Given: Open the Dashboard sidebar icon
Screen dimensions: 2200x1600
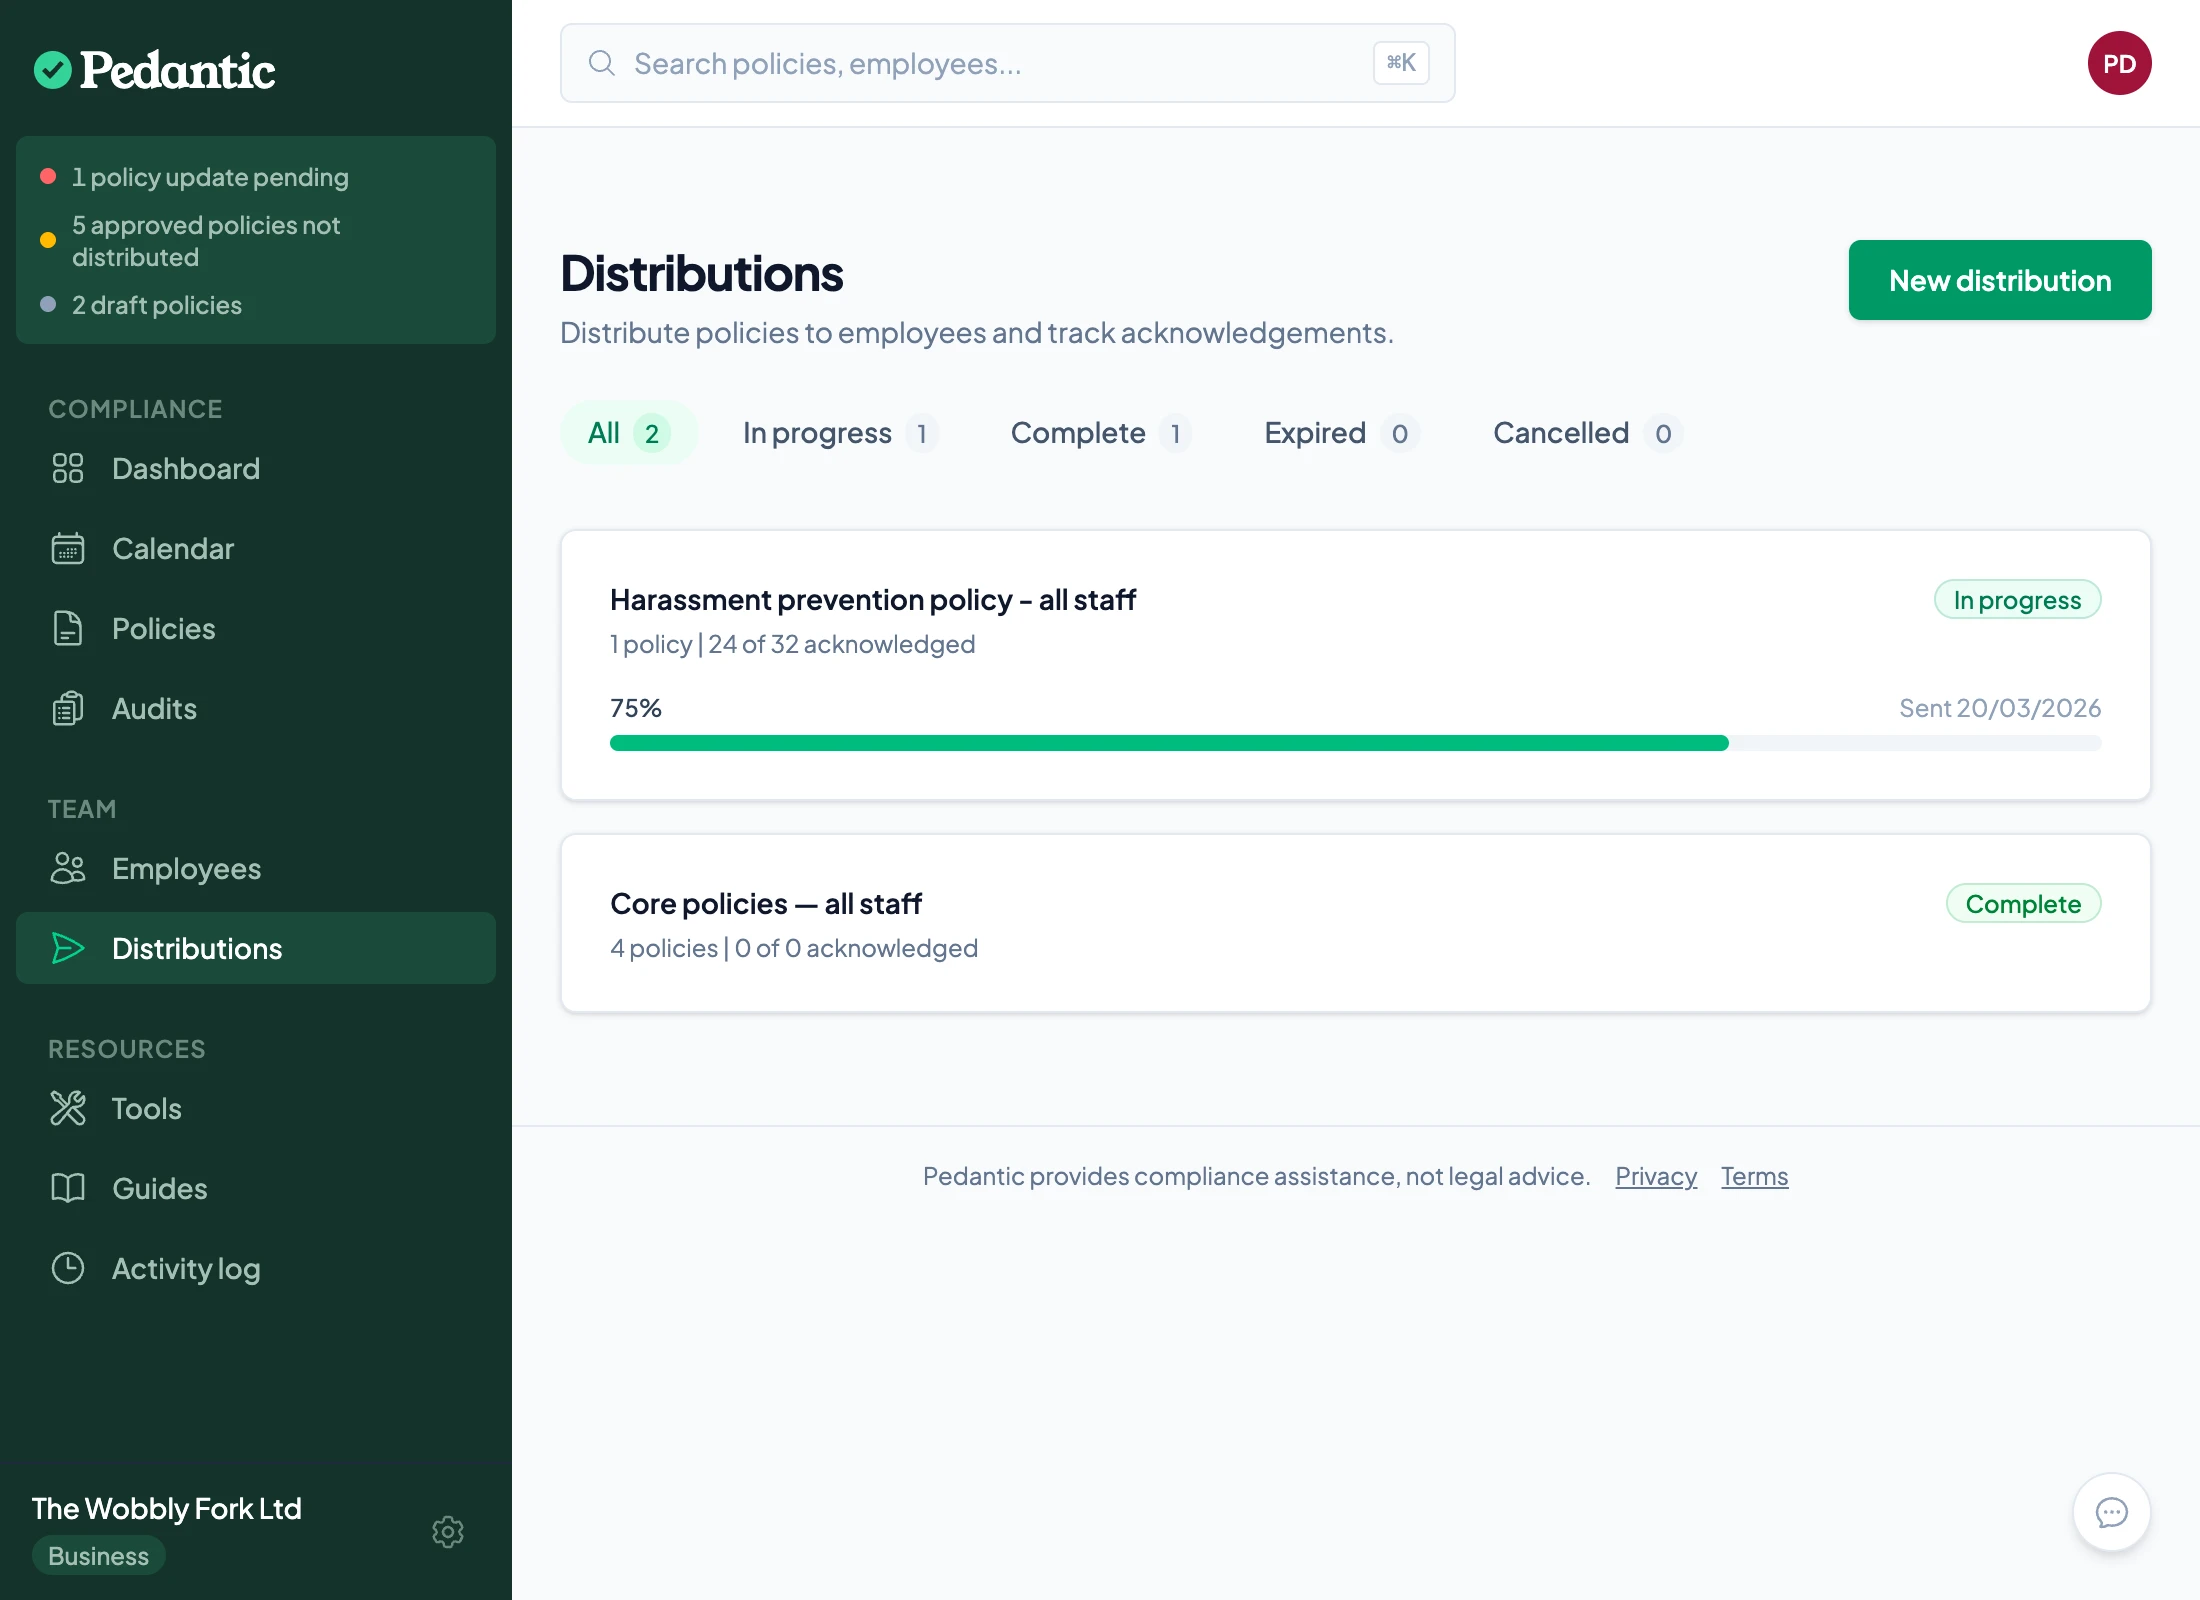Looking at the screenshot, I should (x=67, y=468).
